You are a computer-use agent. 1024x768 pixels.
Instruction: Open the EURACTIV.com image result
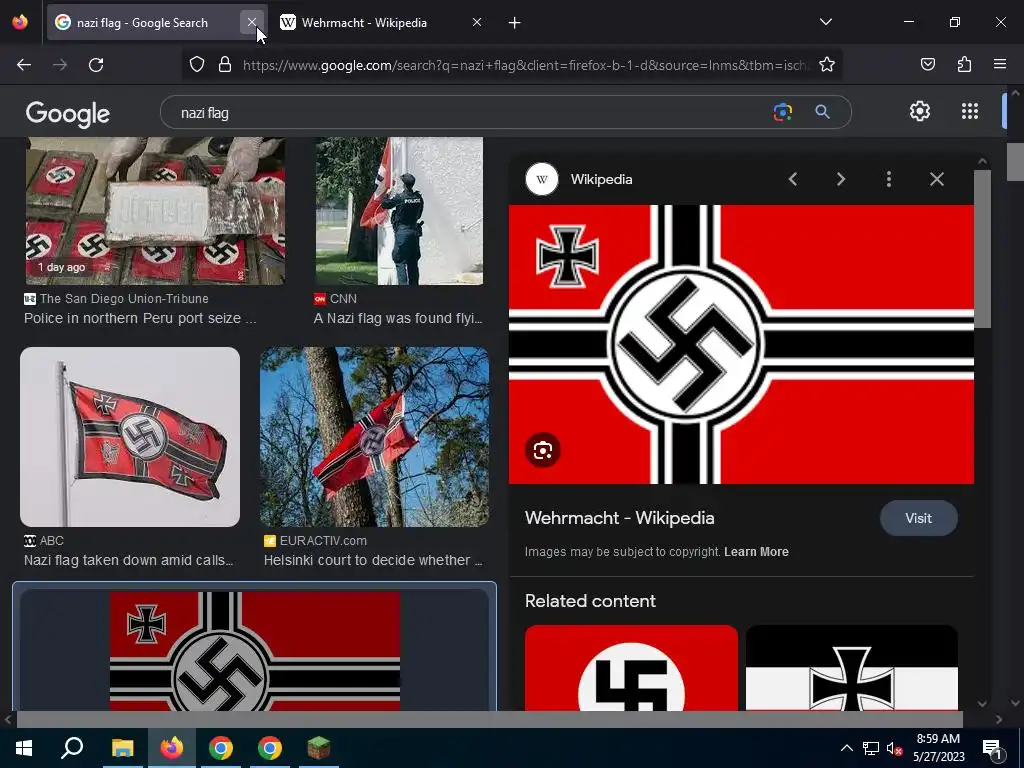pos(374,437)
